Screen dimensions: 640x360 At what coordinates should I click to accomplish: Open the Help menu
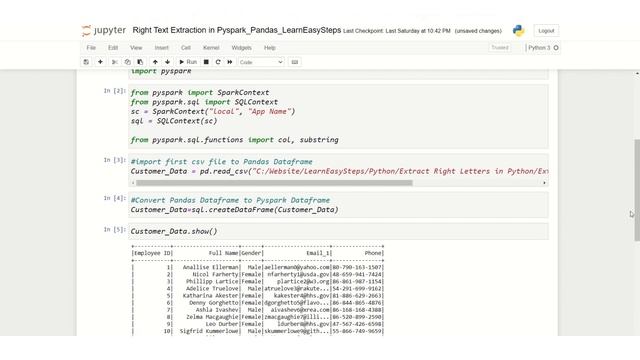click(270, 48)
